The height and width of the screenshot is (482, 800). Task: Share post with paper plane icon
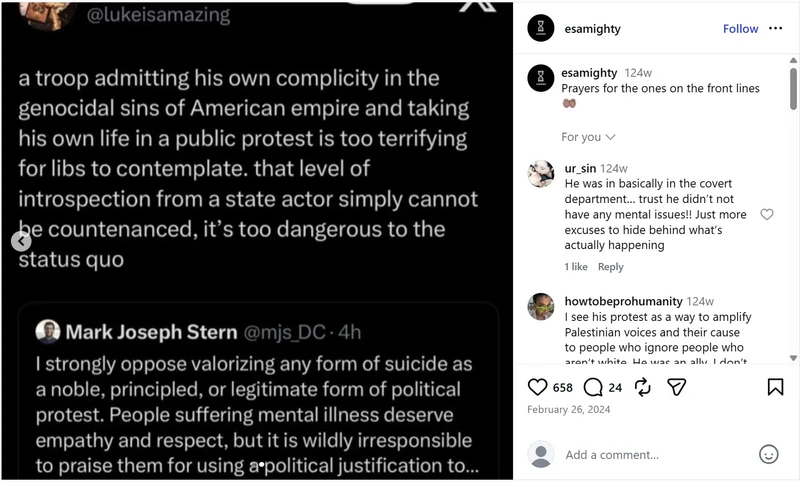pos(677,387)
